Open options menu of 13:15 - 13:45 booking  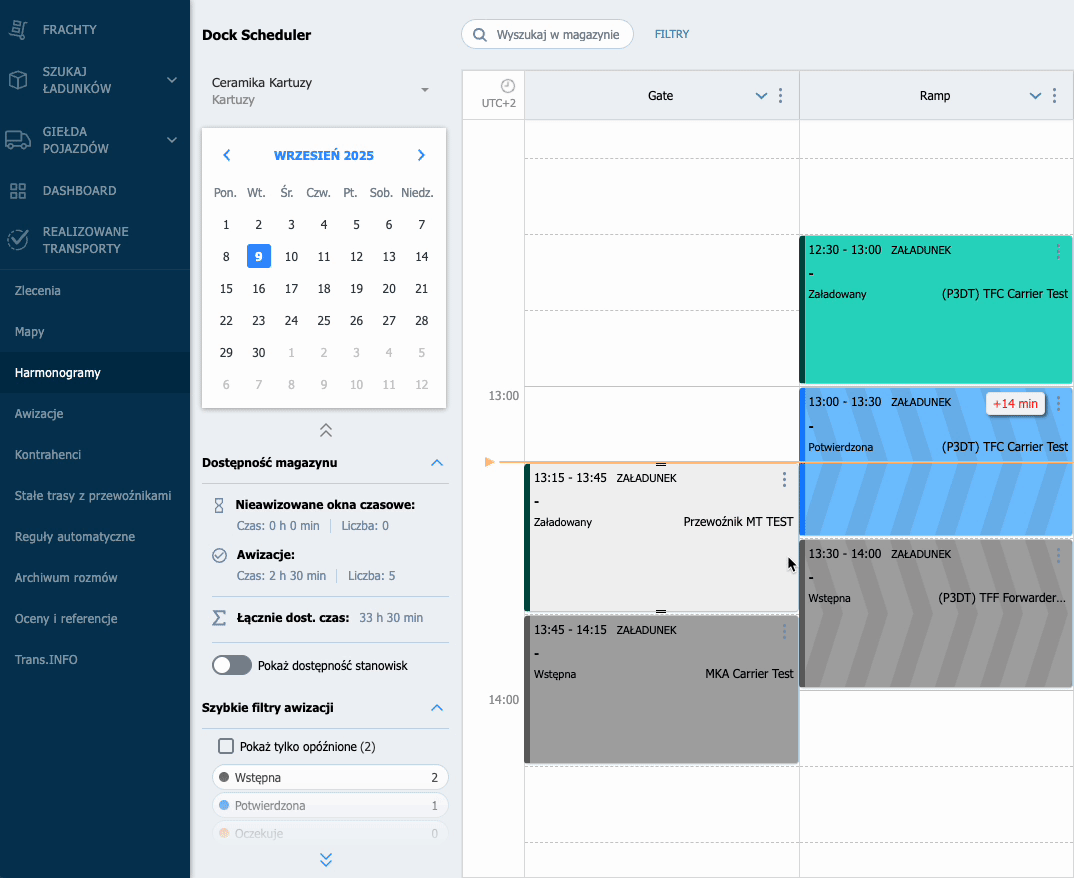pos(784,479)
